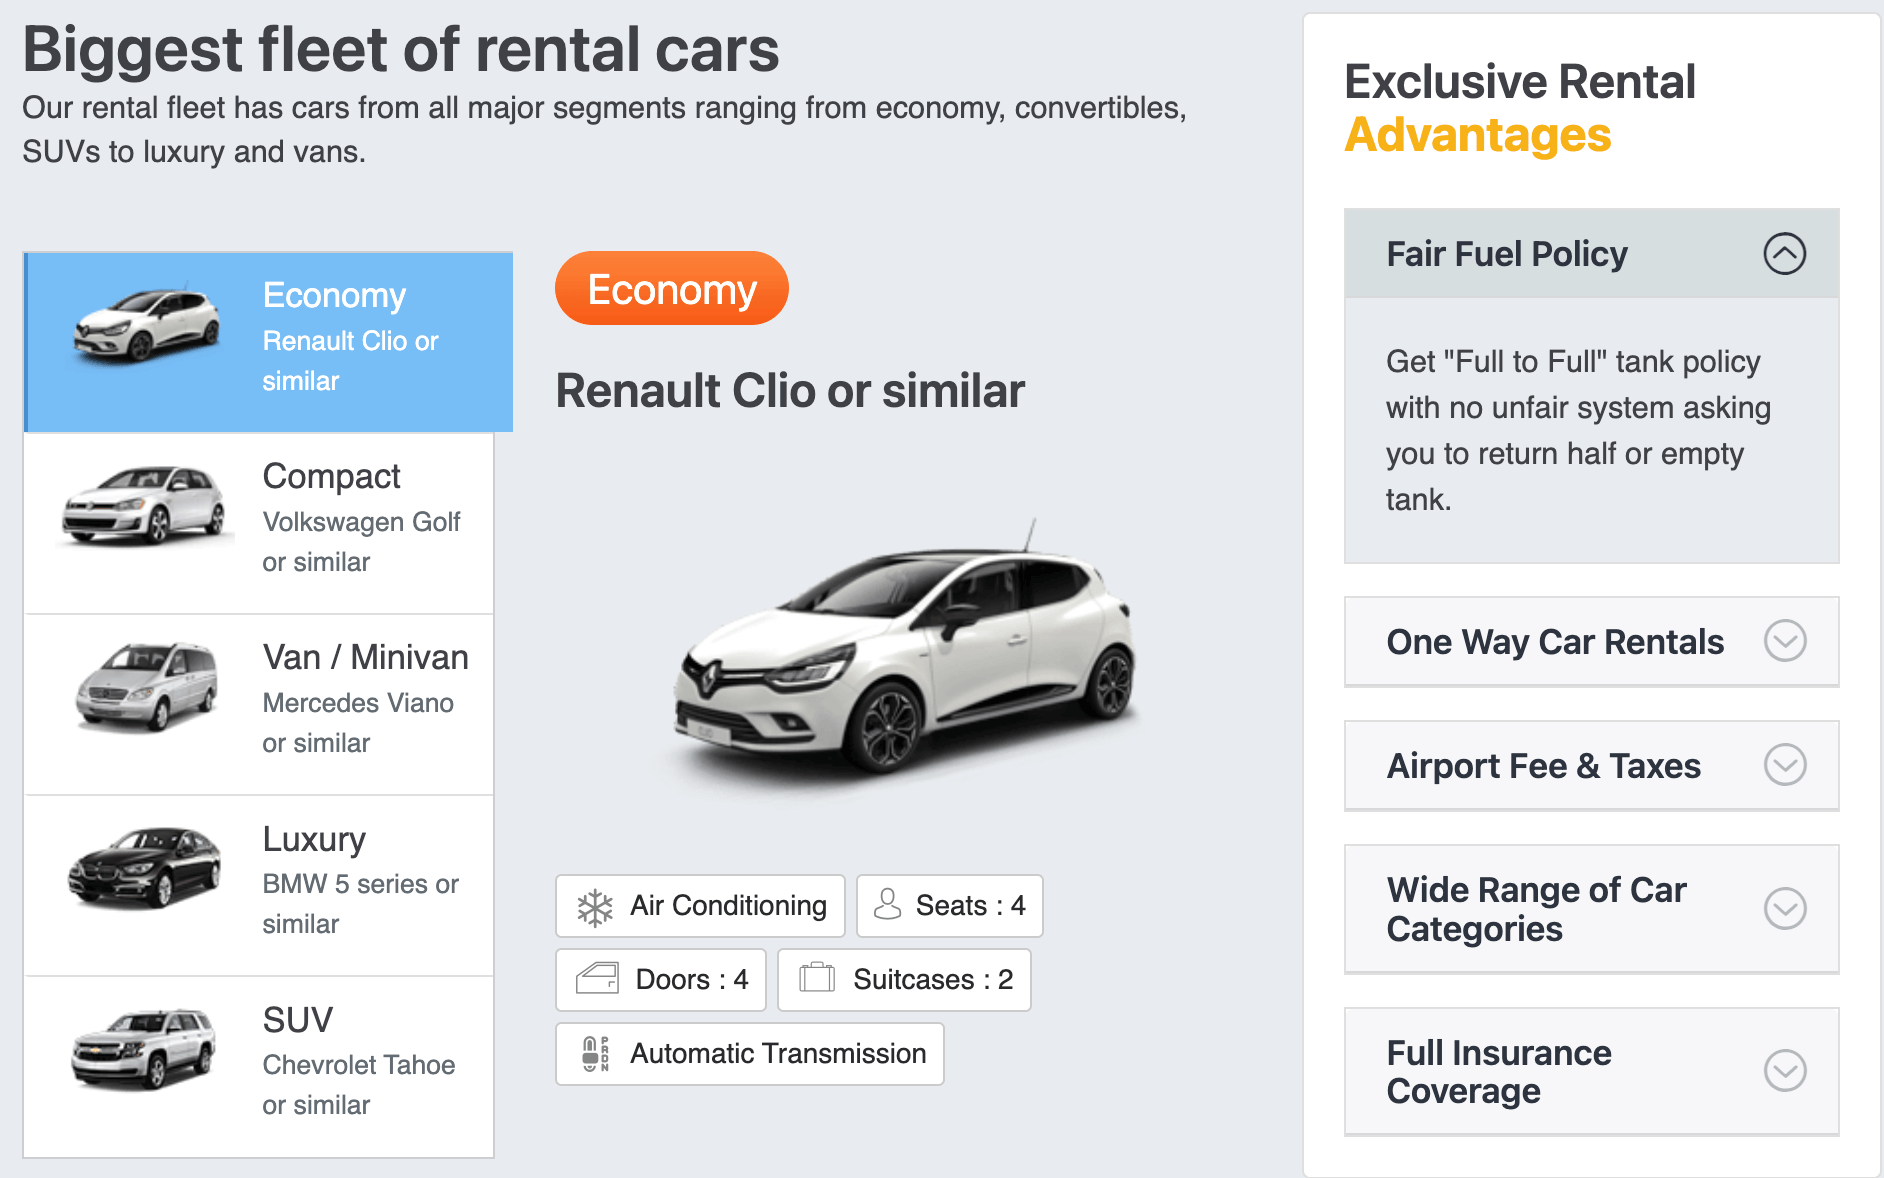Select the Compact car category tab
This screenshot has height=1178, width=1884.
point(259,523)
